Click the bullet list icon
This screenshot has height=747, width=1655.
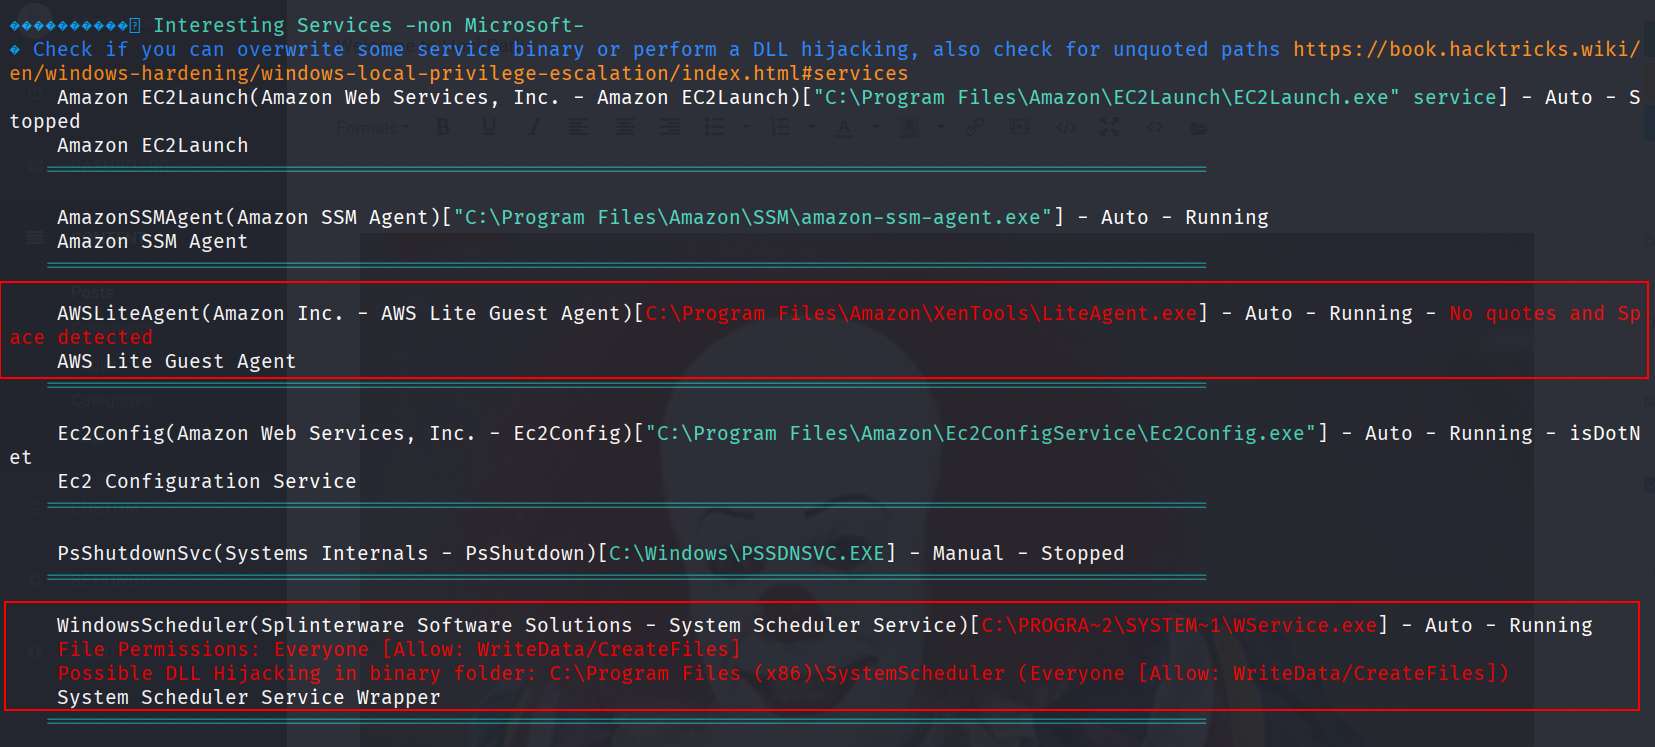pyautogui.click(x=715, y=127)
